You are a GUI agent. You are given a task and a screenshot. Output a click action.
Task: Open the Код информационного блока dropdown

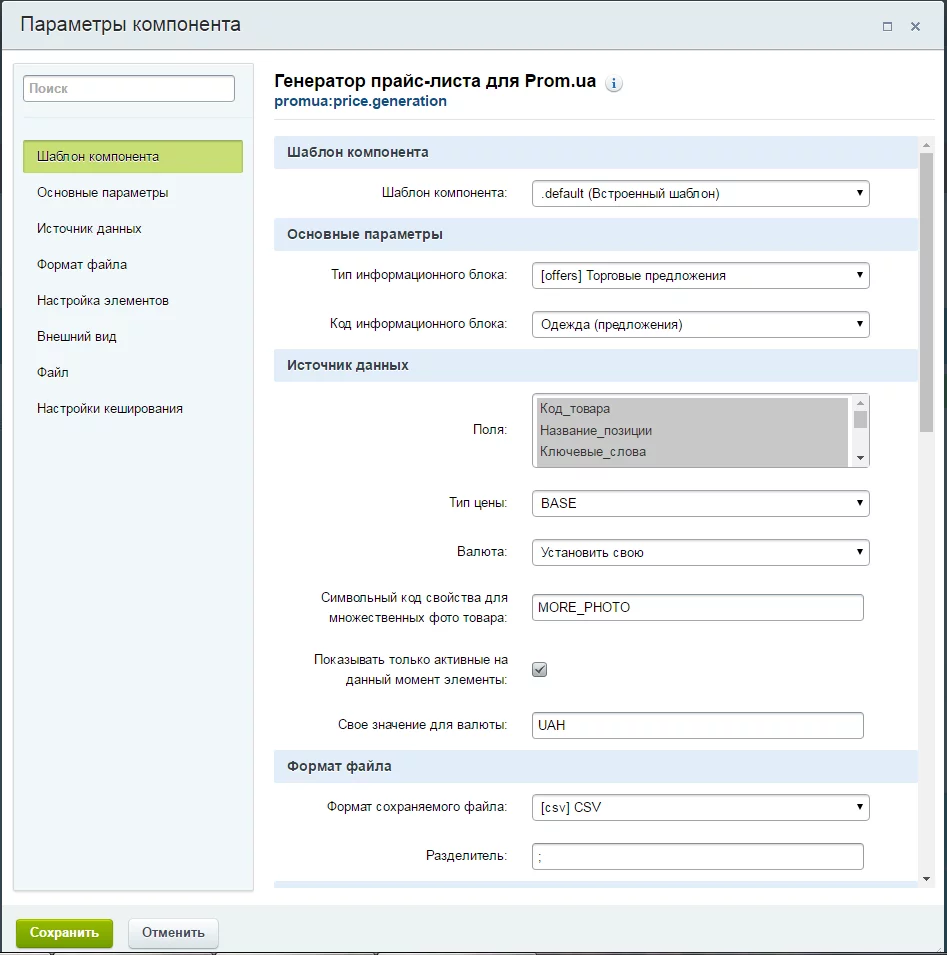700,324
